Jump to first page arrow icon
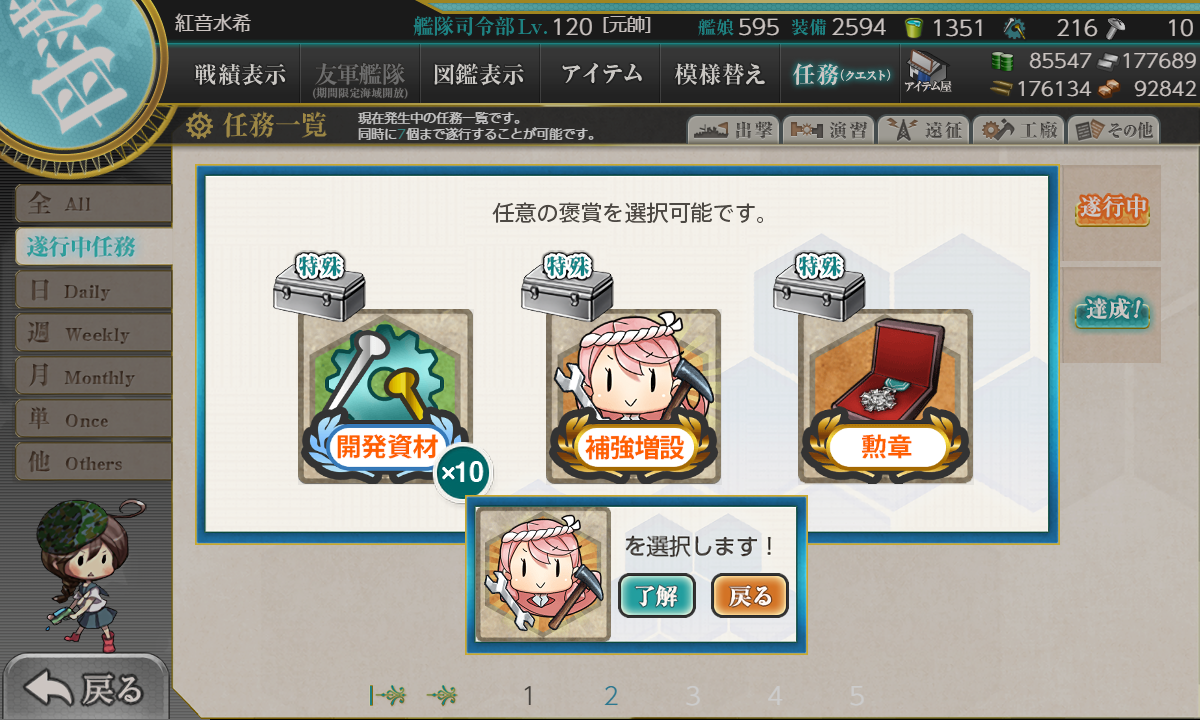This screenshot has height=720, width=1200. [x=388, y=695]
